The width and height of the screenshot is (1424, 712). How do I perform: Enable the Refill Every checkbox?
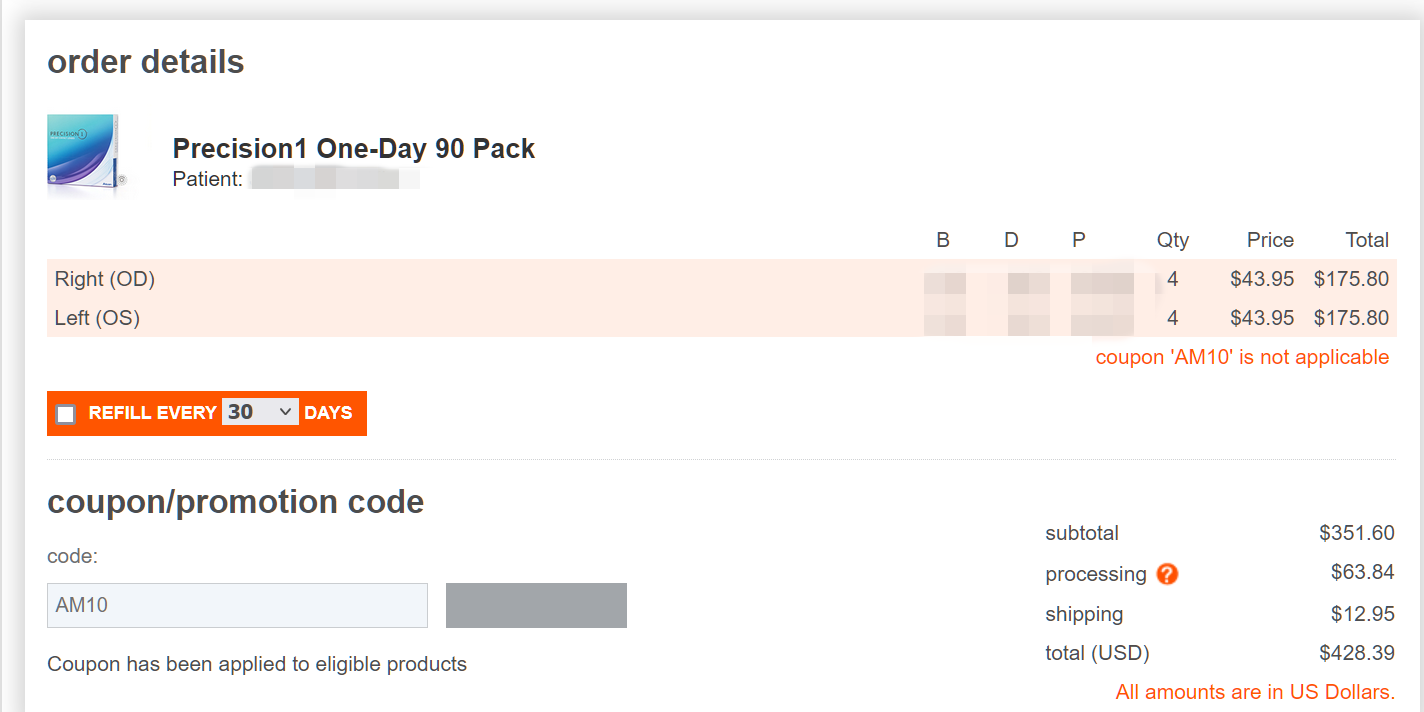point(66,414)
